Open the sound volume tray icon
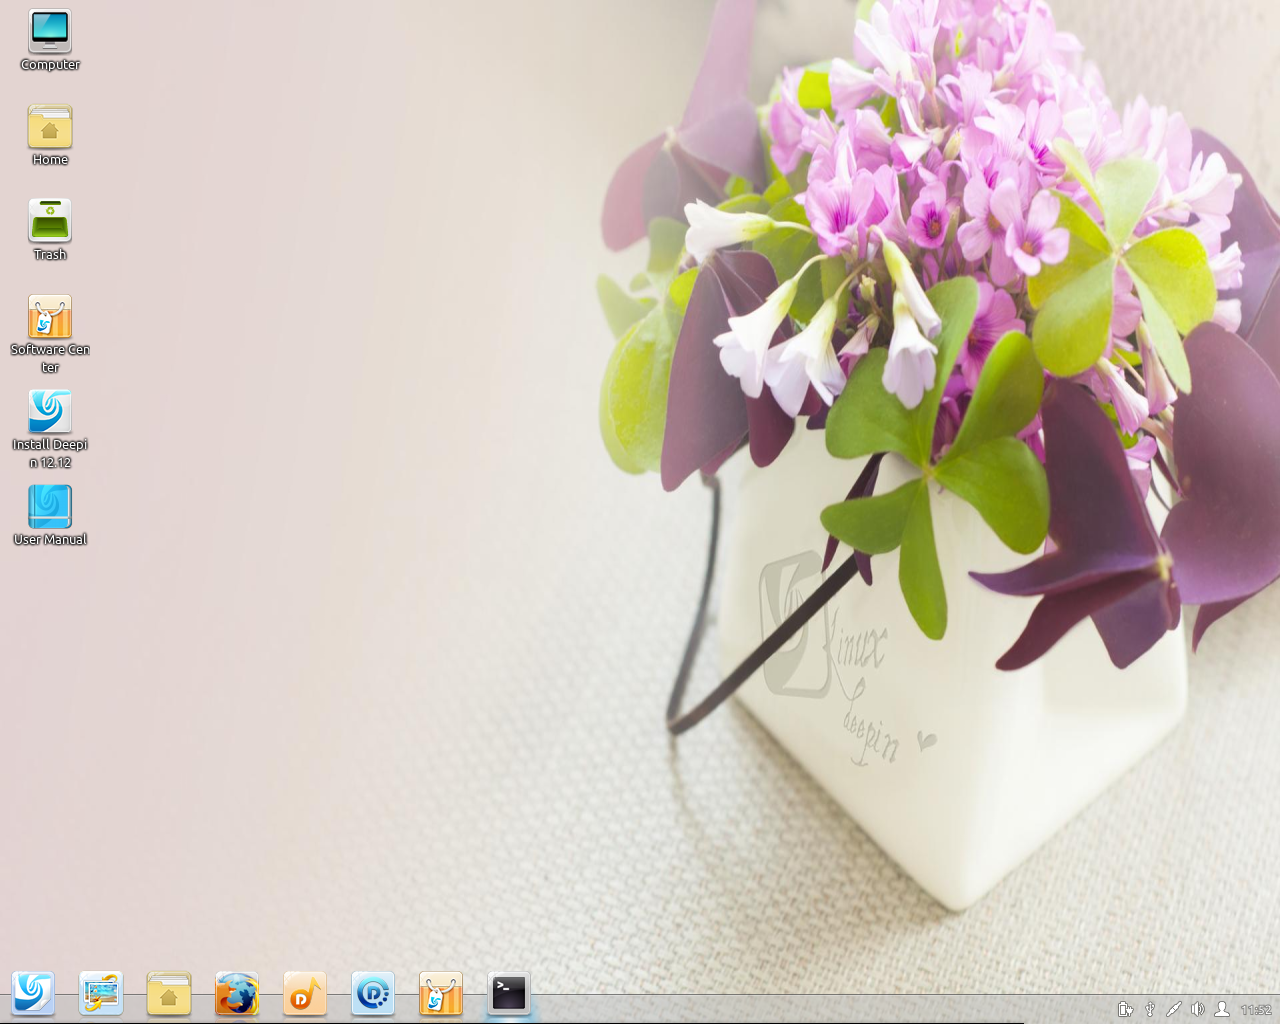 [x=1198, y=1009]
